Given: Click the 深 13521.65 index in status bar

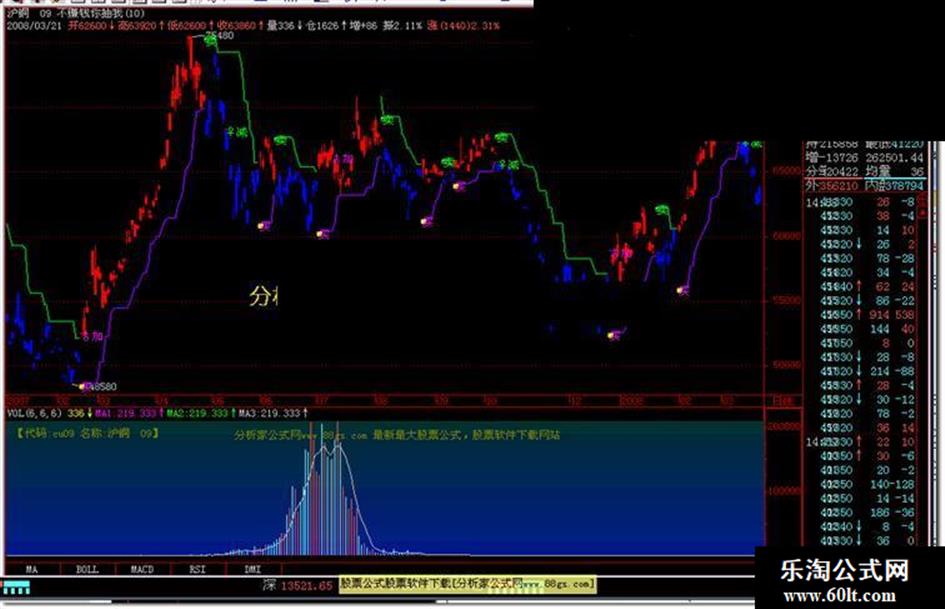Looking at the screenshot, I should coord(298,585).
